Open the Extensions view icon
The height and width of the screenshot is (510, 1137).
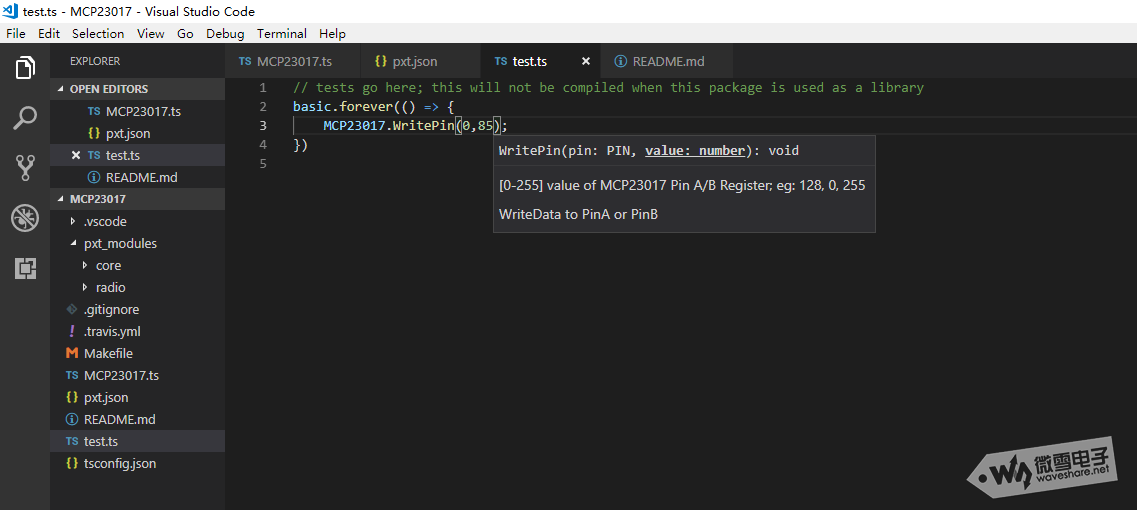click(x=25, y=268)
